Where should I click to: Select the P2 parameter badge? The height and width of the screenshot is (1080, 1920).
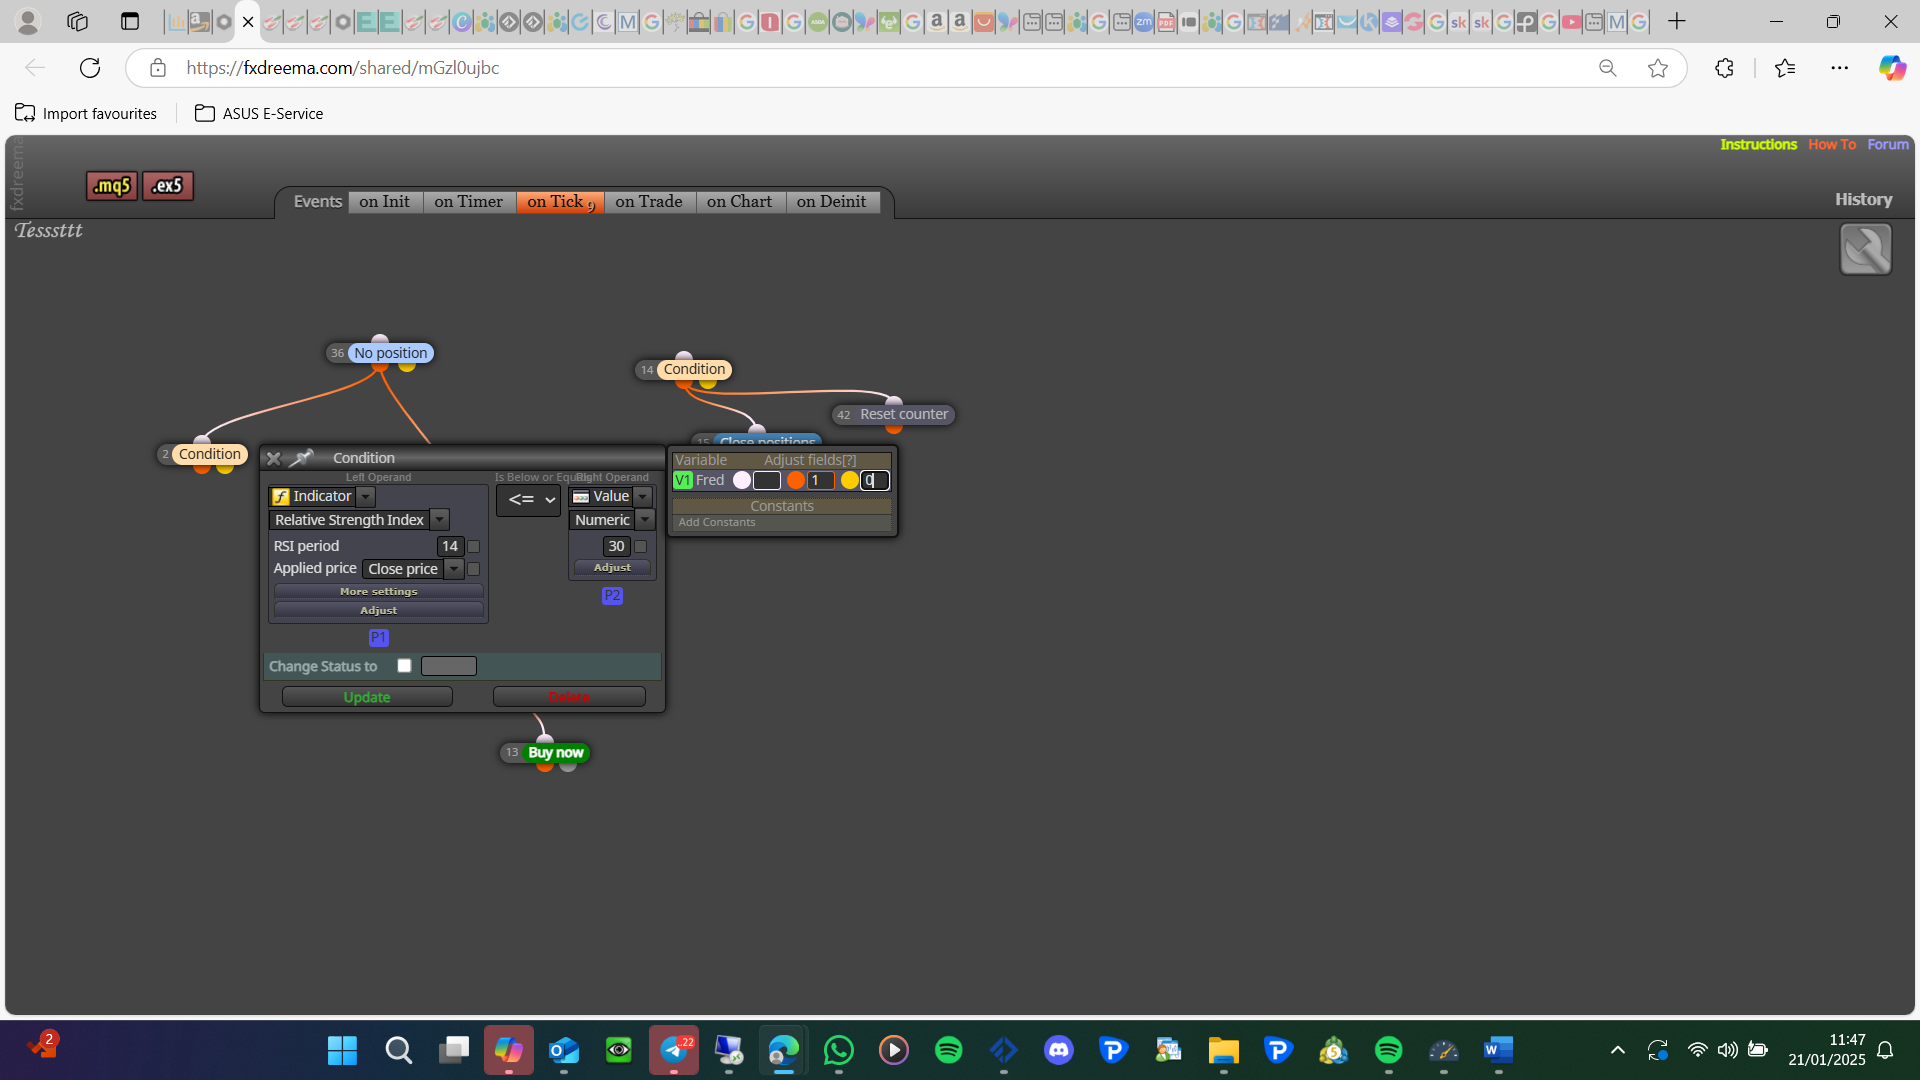click(x=612, y=596)
